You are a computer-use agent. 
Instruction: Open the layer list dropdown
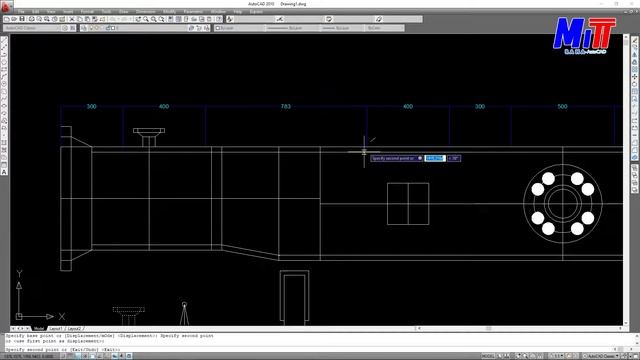coord(139,28)
